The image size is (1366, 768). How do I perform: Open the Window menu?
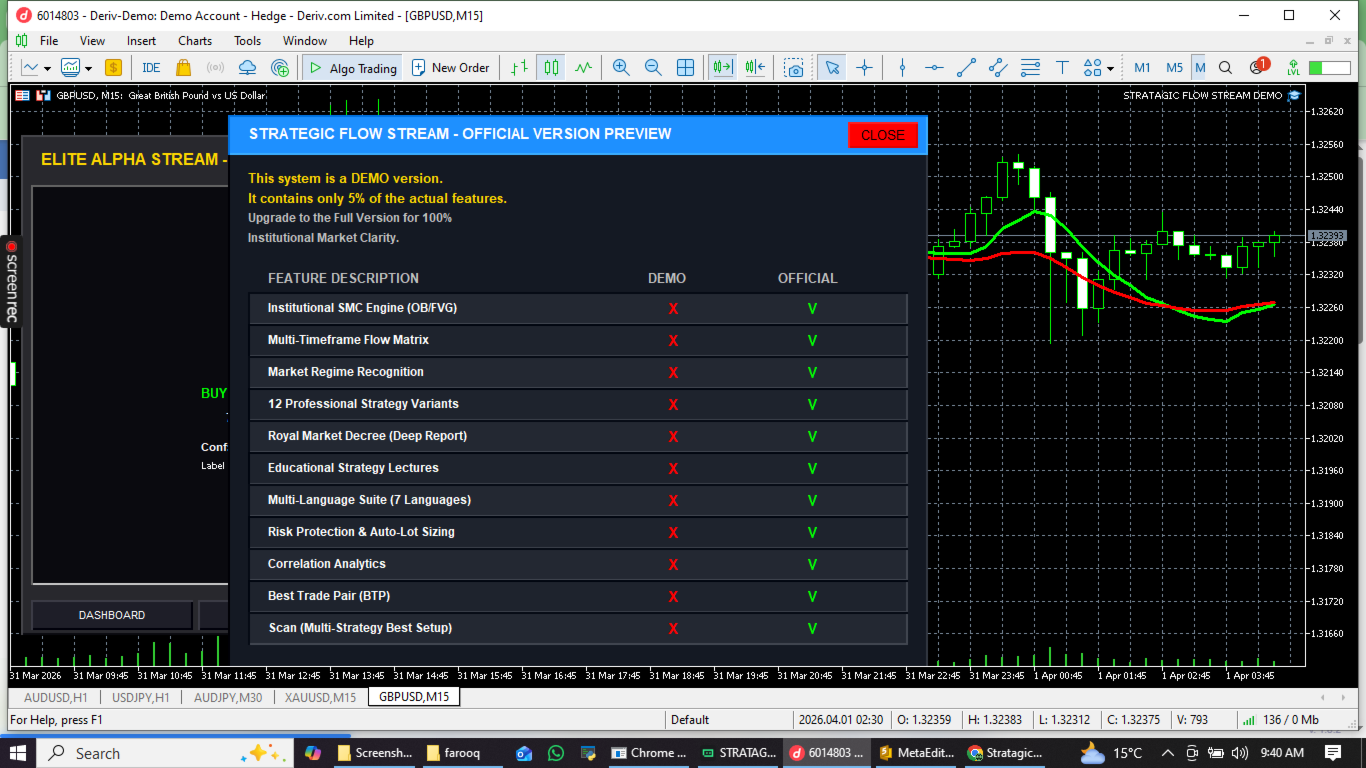305,41
